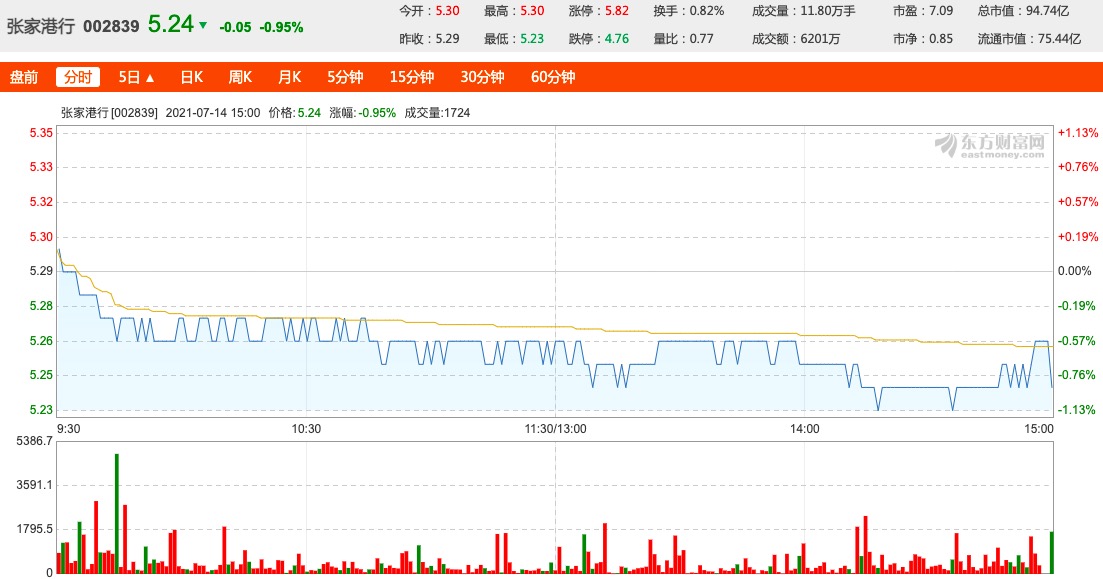Click the 5386.7 volume axis label

click(34, 441)
